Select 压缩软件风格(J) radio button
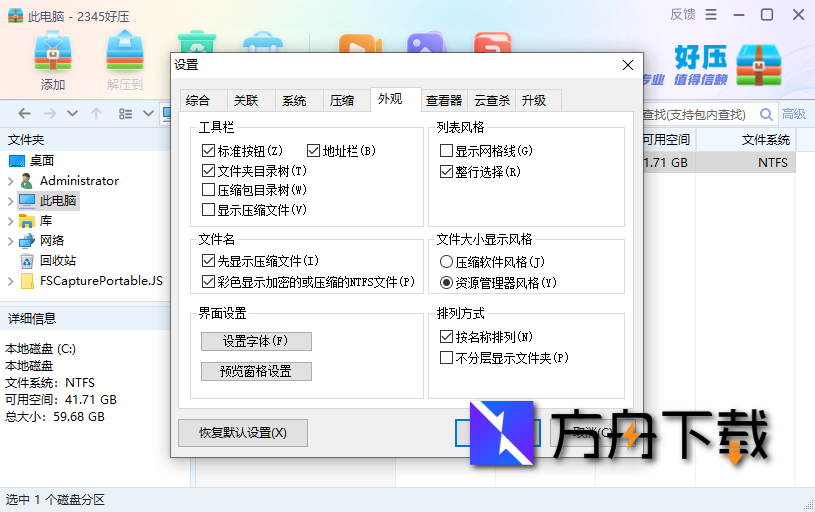The width and height of the screenshot is (815, 512). coord(446,261)
